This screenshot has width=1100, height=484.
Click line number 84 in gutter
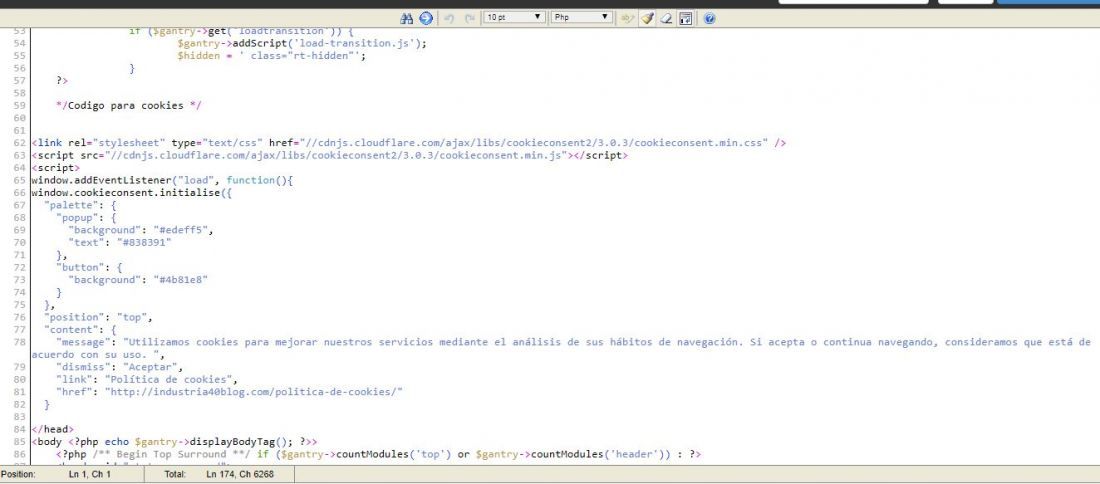coord(20,429)
